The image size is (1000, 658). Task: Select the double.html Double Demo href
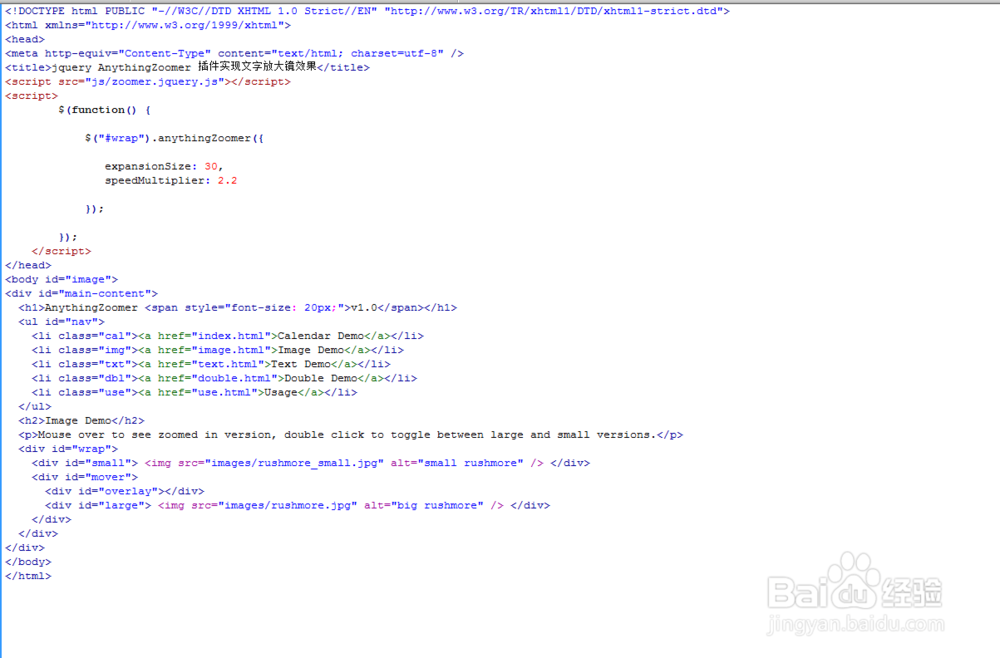tap(227, 377)
